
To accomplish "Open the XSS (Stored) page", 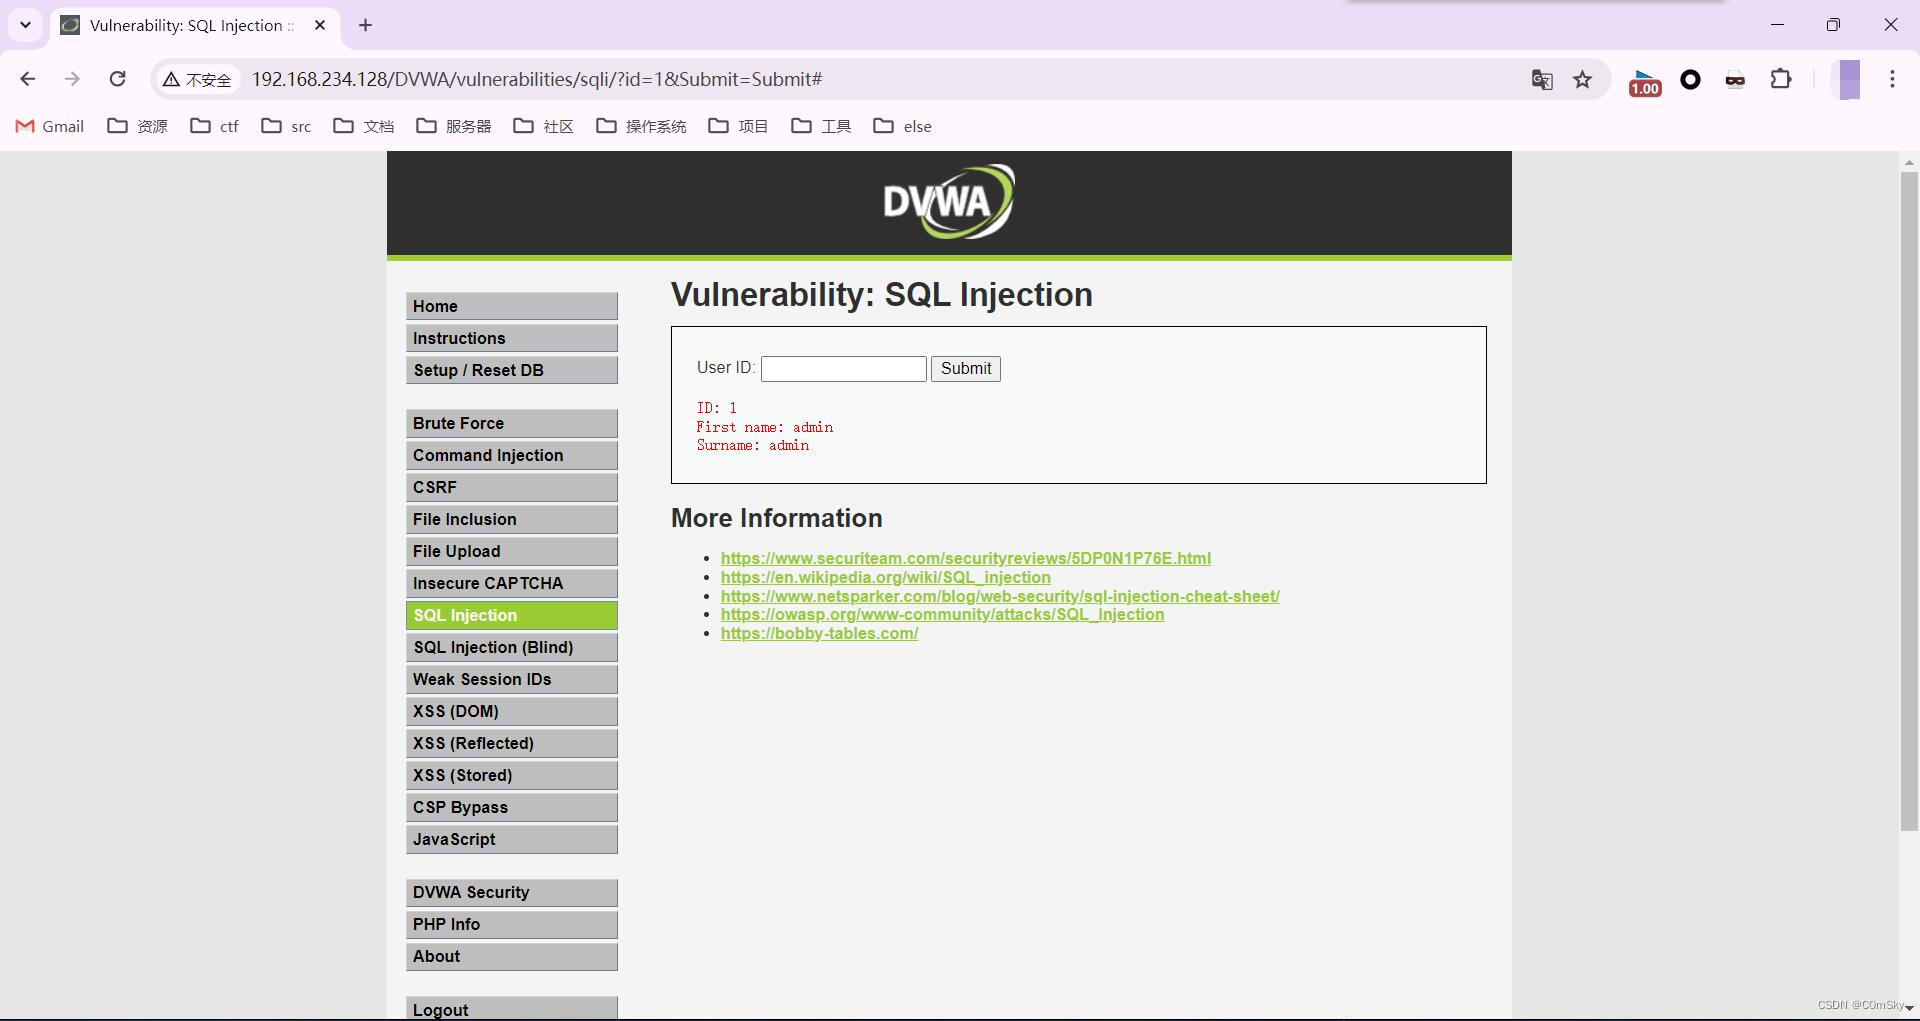I will pos(512,775).
